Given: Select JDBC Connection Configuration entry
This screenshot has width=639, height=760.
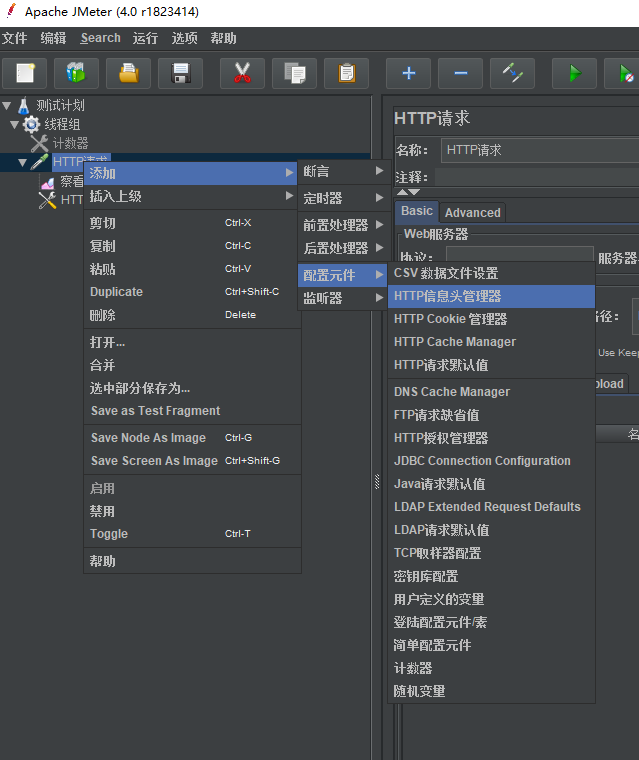Looking at the screenshot, I should coord(491,460).
